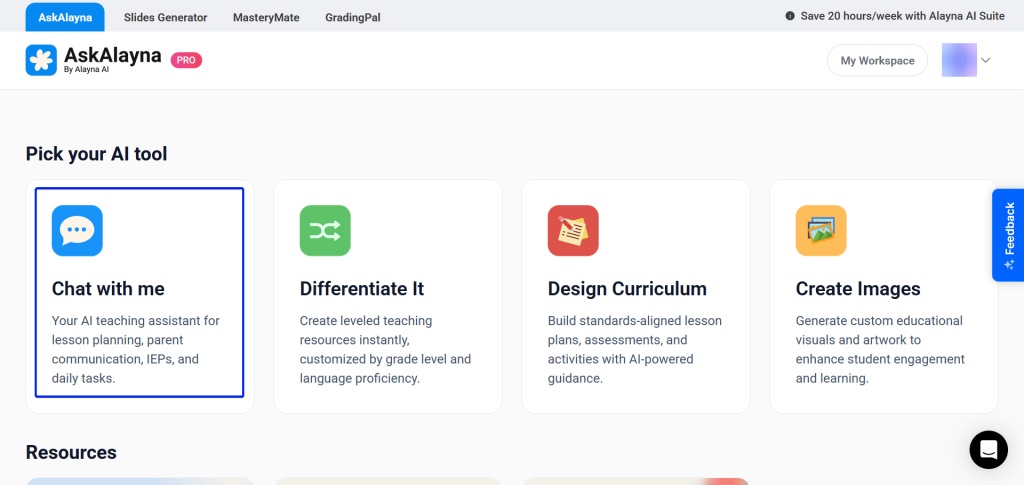This screenshot has width=1024, height=485.
Task: Click the Create Images picture icon
Action: point(821,231)
